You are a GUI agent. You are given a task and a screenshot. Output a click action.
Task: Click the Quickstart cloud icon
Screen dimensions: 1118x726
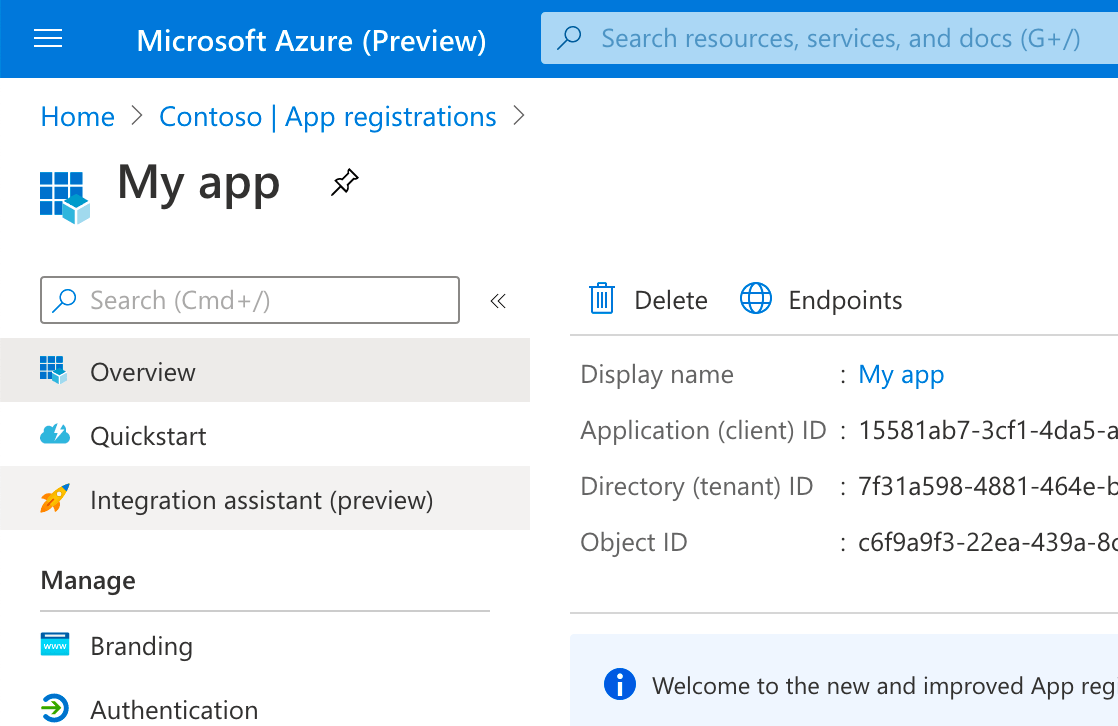(54, 434)
